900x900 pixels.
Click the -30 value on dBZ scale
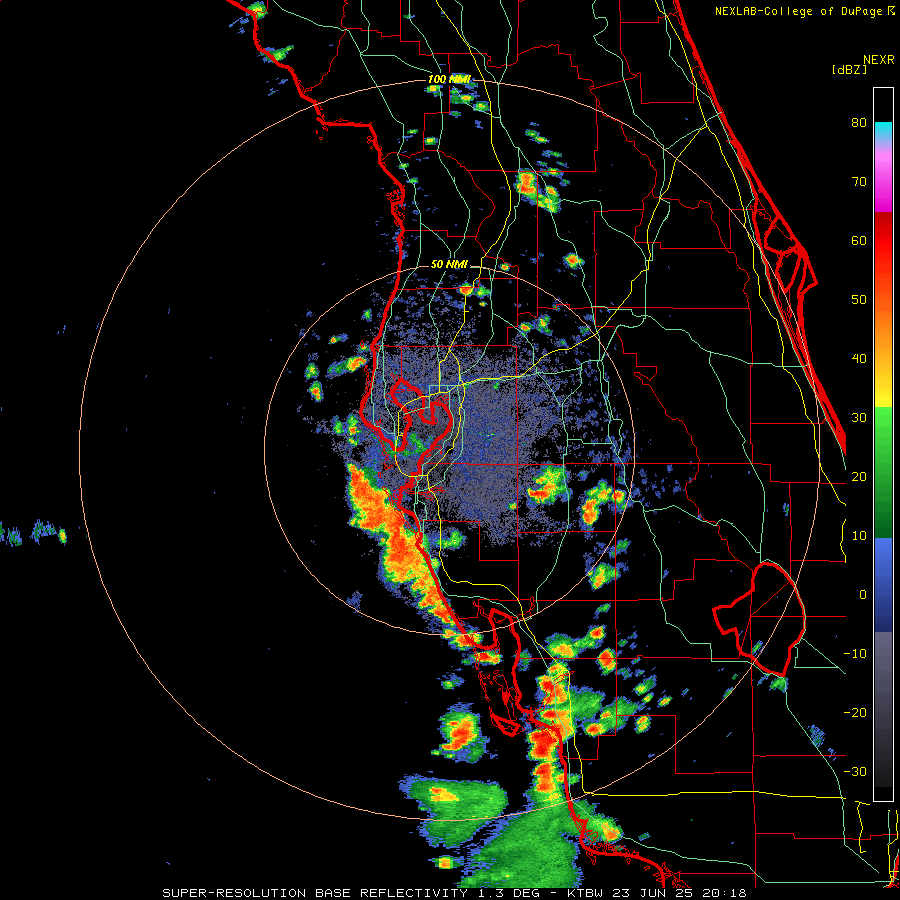pyautogui.click(x=855, y=772)
